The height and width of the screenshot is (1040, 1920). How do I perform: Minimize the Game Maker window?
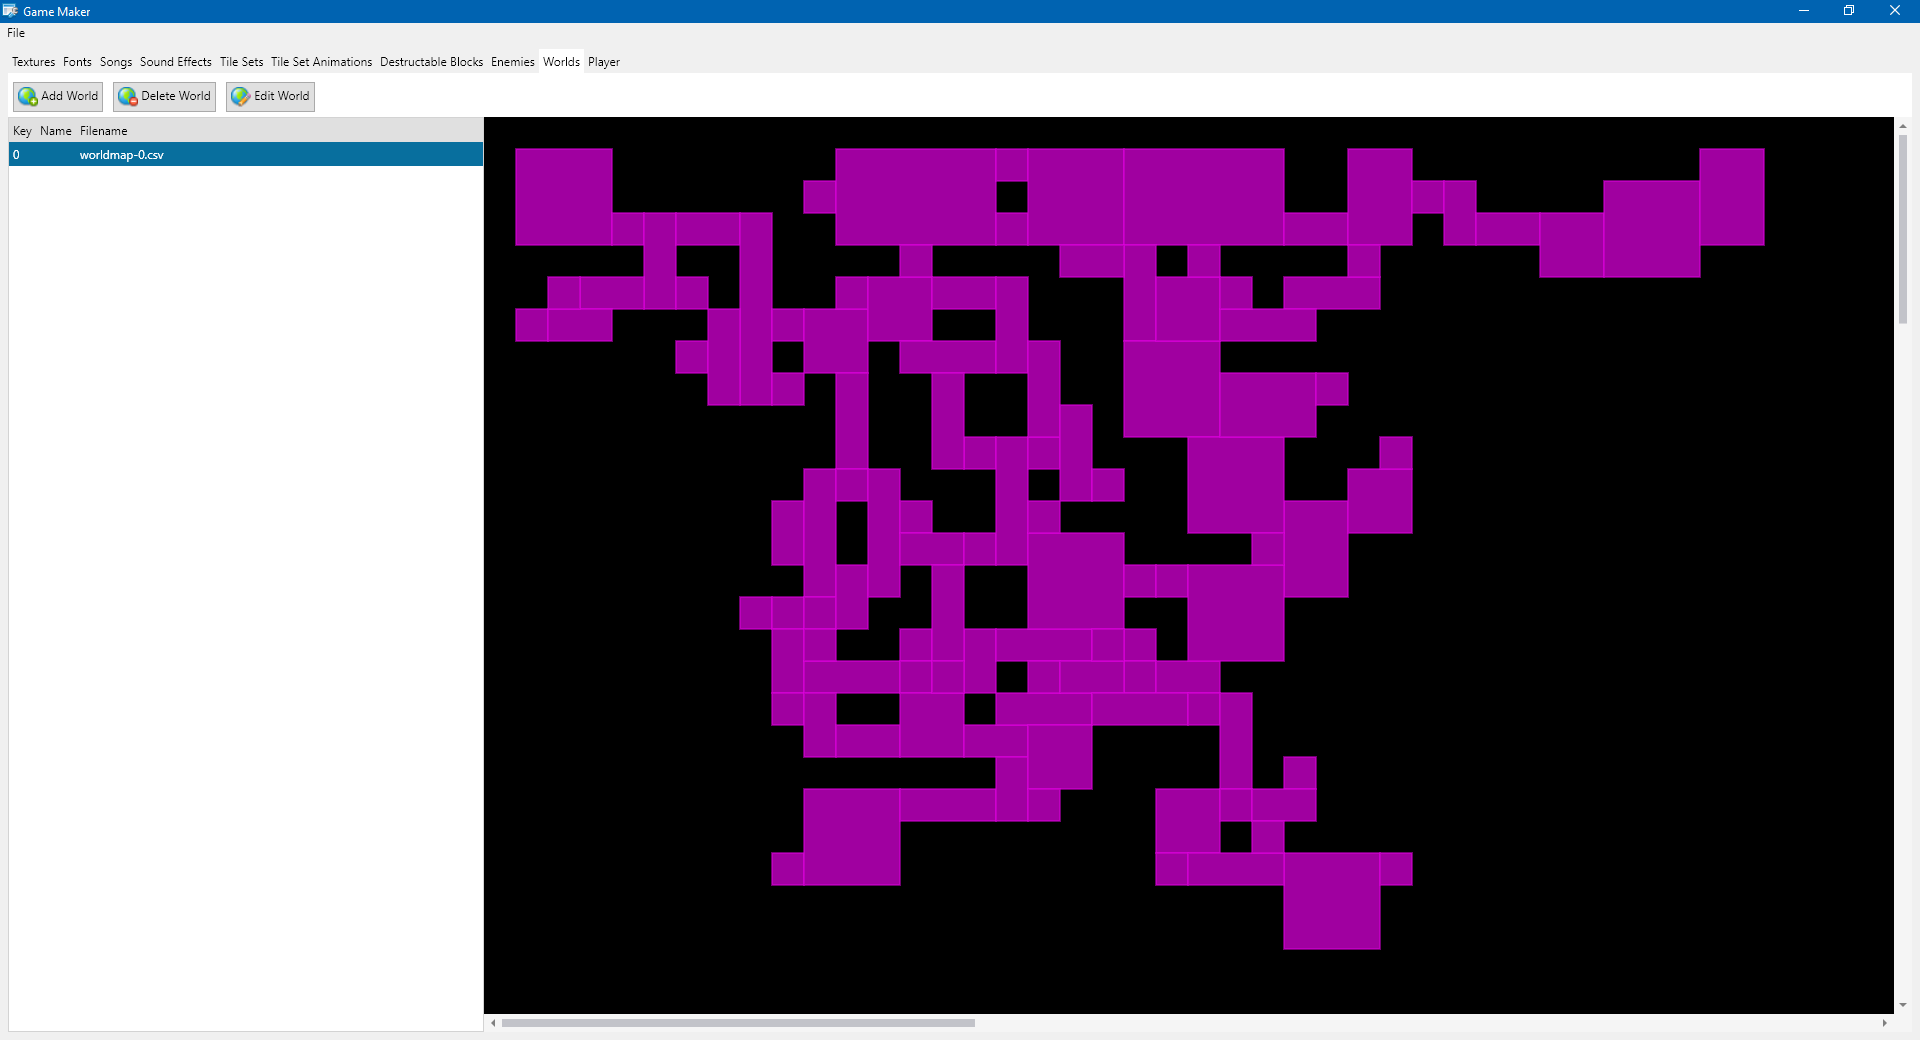pos(1804,11)
